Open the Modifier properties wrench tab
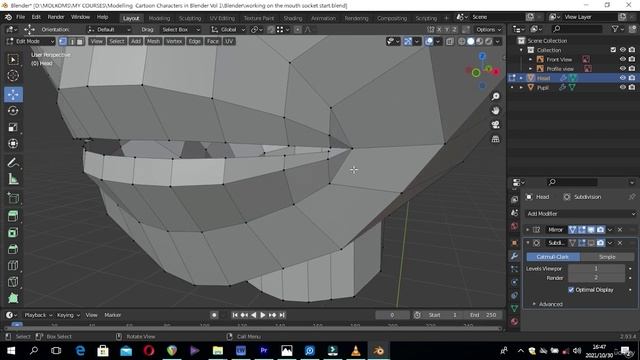This screenshot has width=640, height=360. (514, 256)
